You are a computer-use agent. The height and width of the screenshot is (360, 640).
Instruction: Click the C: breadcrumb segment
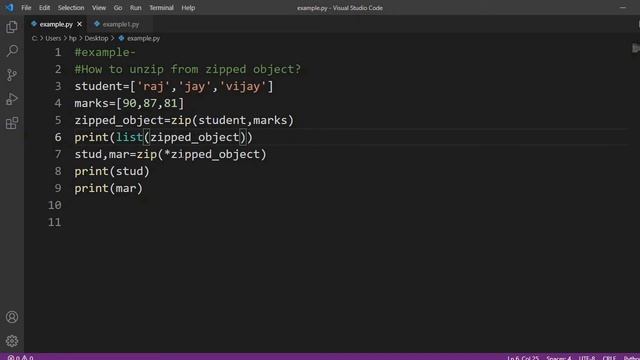coord(35,38)
